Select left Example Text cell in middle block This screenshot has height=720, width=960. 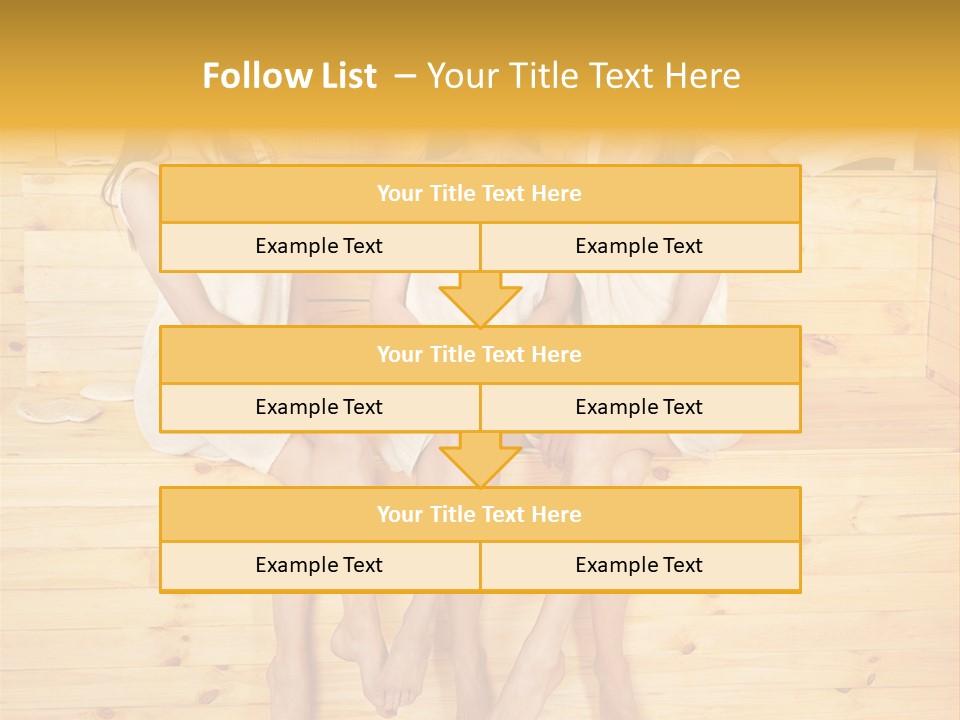pos(320,407)
